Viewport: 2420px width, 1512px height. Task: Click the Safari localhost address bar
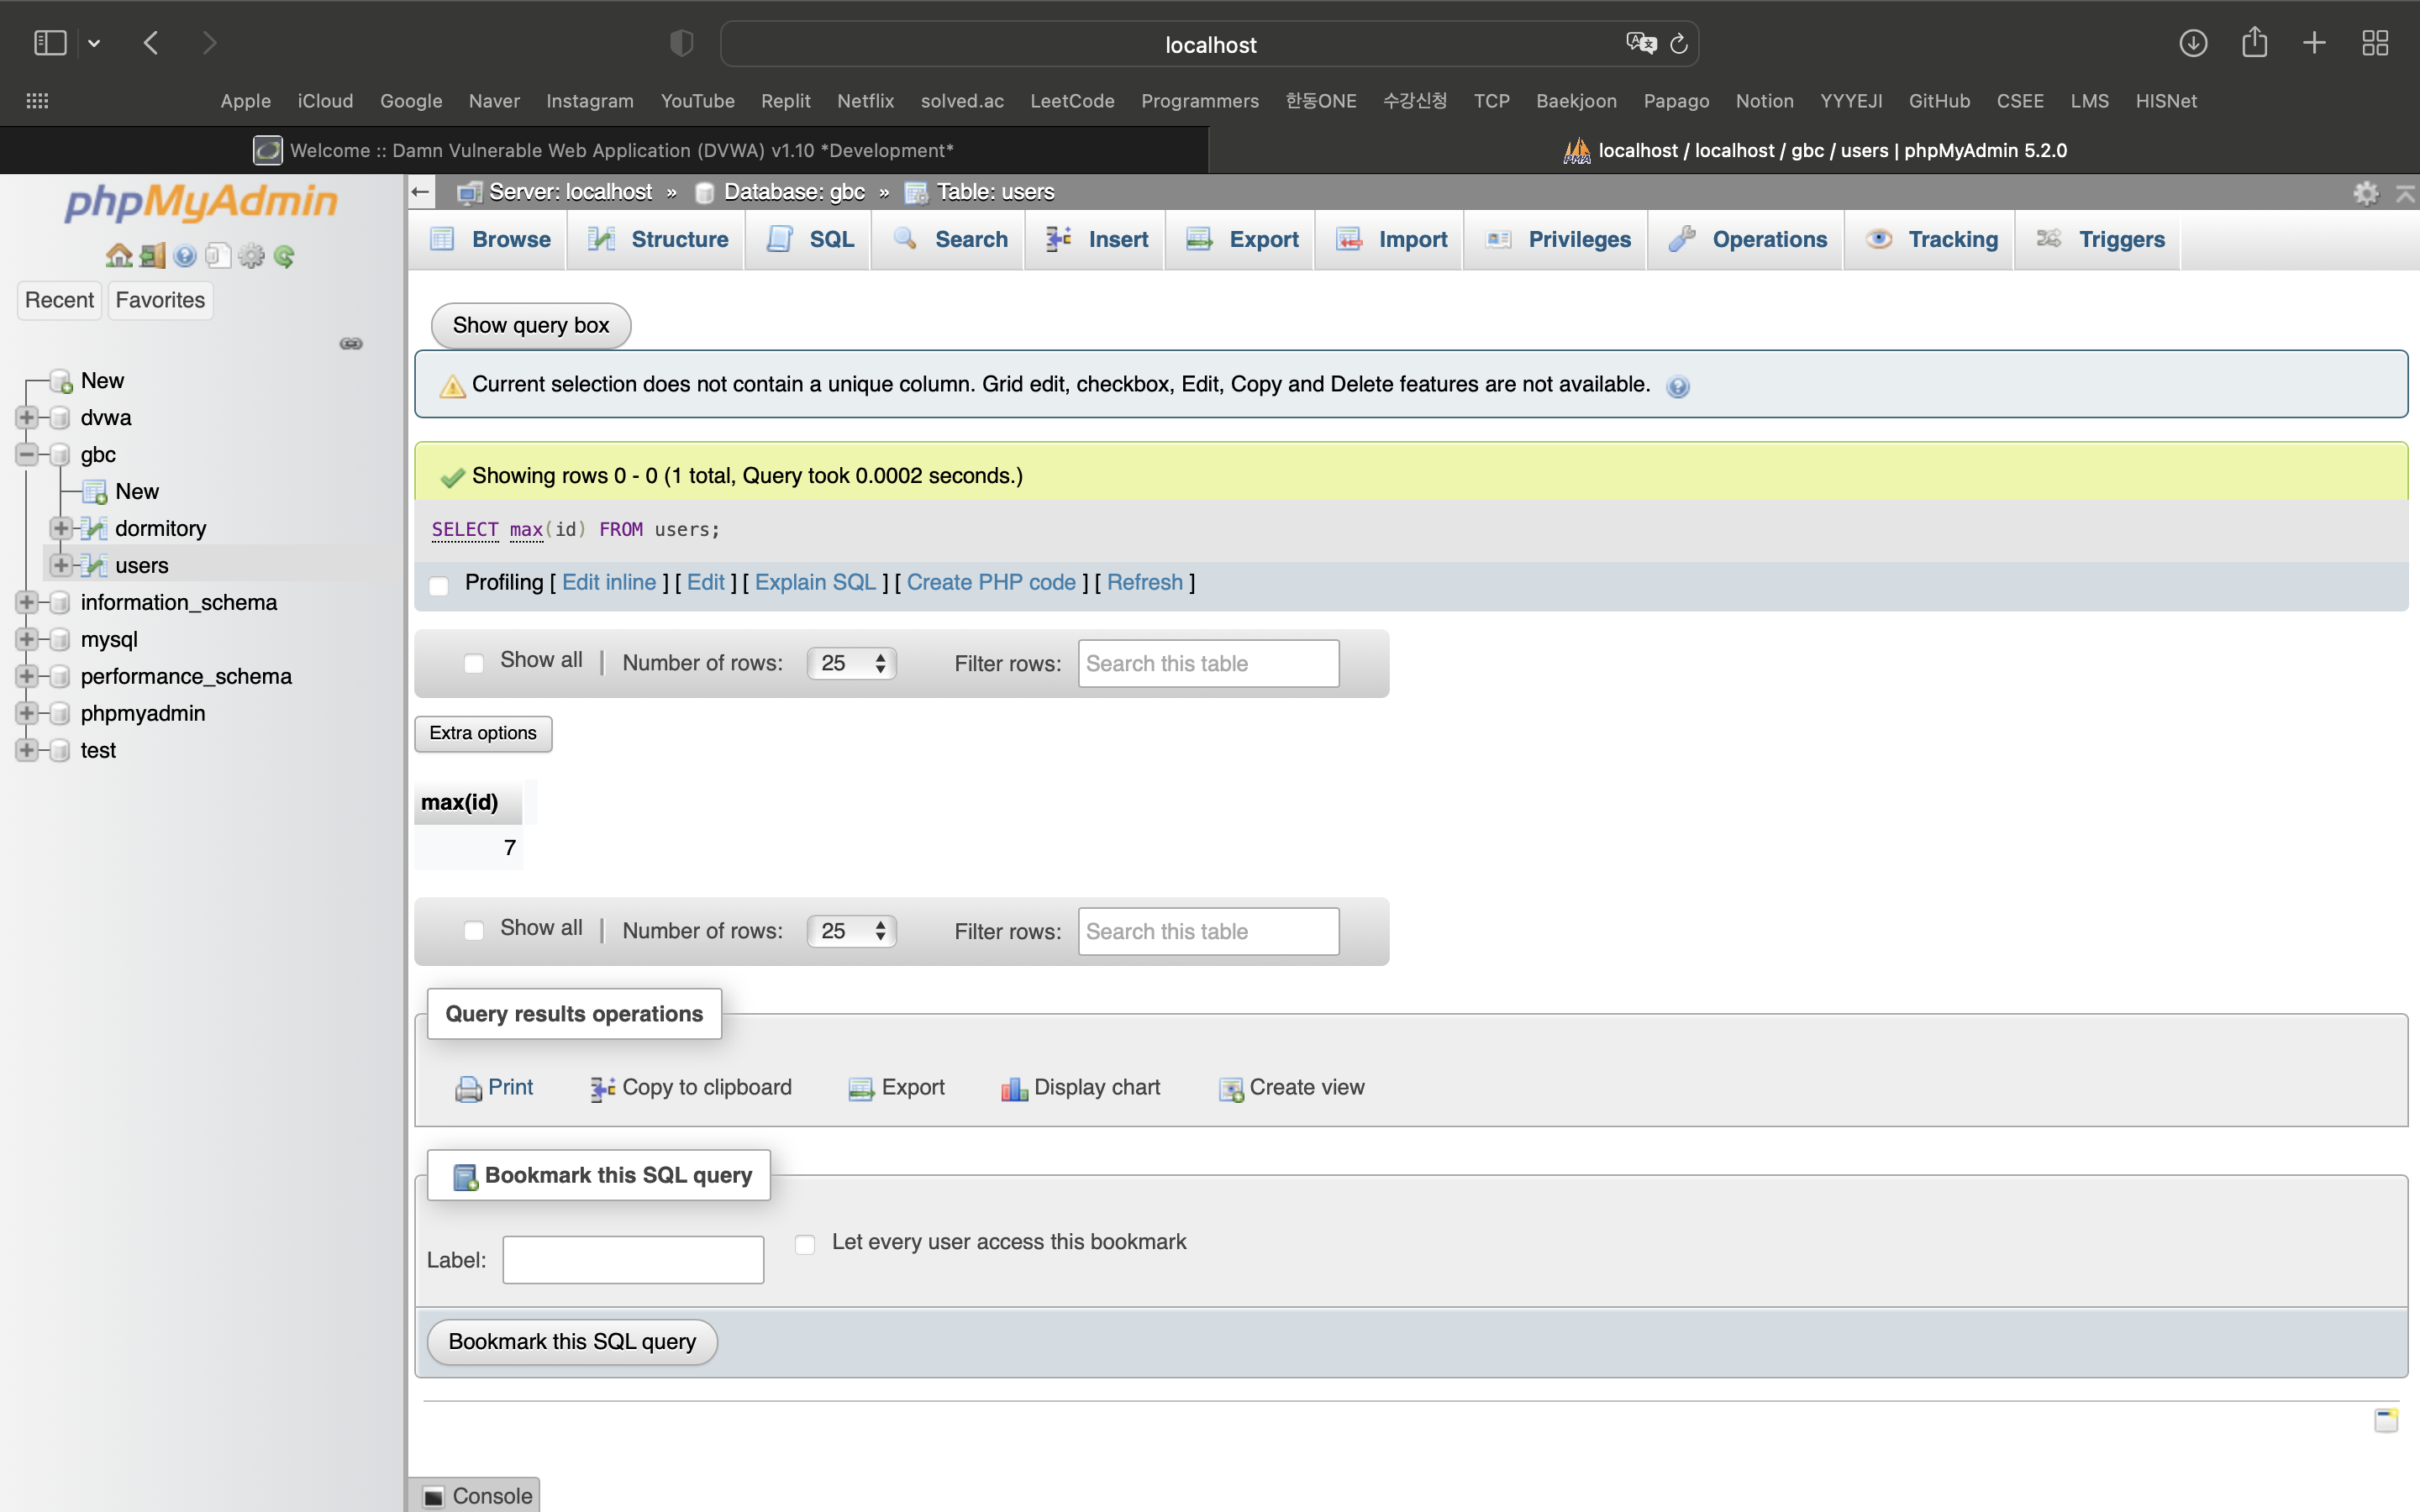click(x=1210, y=44)
